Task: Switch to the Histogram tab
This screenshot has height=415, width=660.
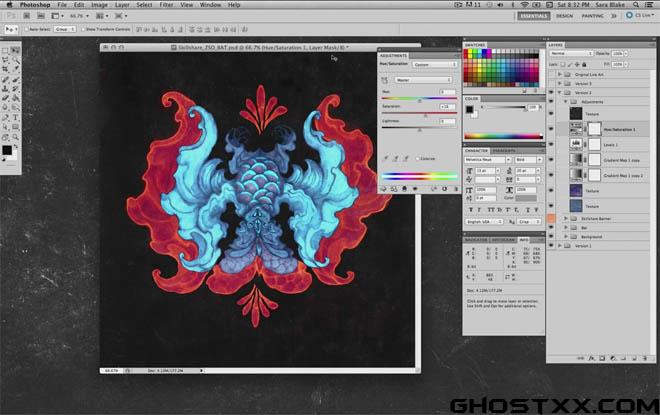Action: (x=503, y=240)
